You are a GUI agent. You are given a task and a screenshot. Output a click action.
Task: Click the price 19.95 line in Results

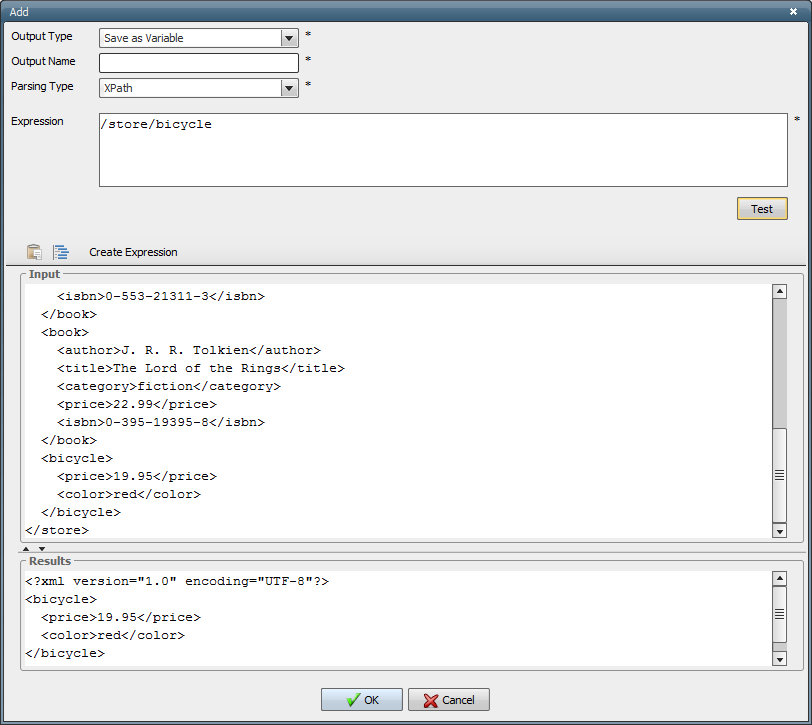pos(121,618)
